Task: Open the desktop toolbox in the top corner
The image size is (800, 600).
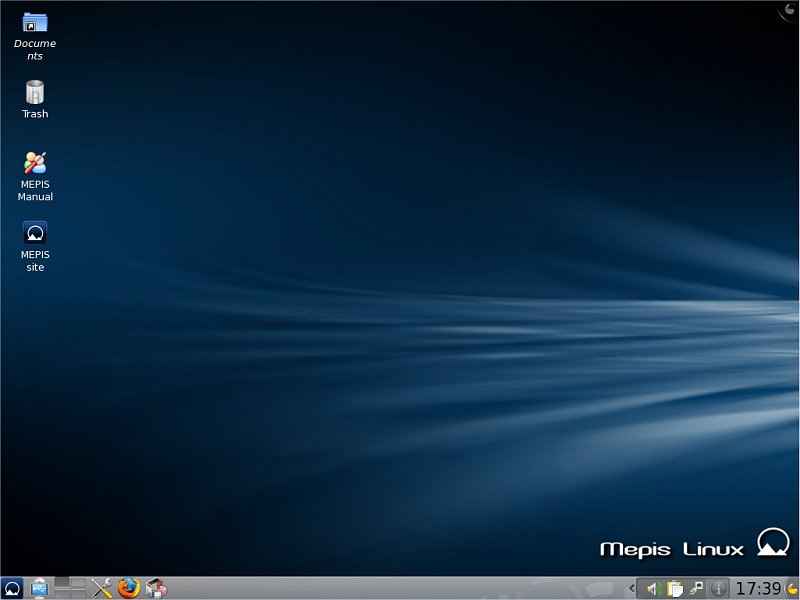Action: click(x=789, y=10)
